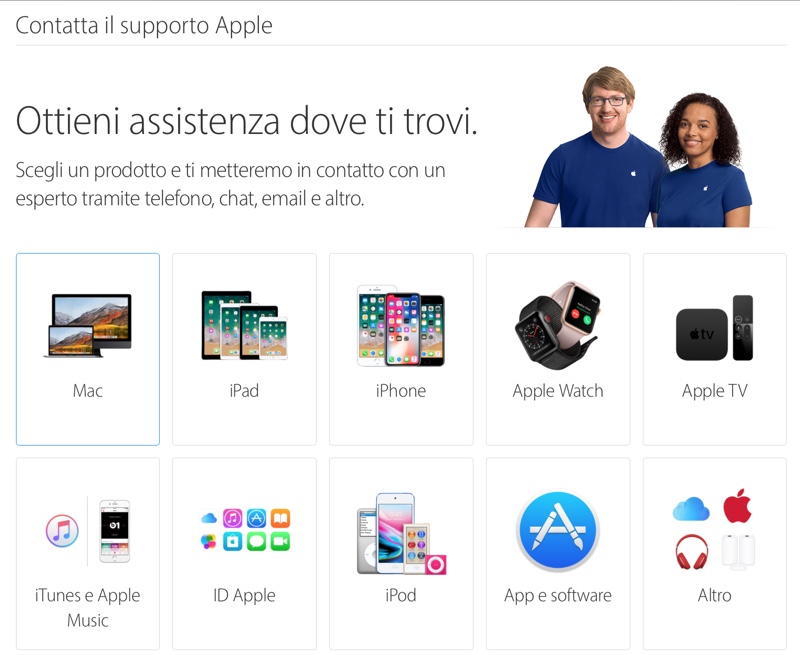Viewport: 800px width, 655px height.
Task: Click the iCloud icon in Altro tile
Action: point(691,509)
